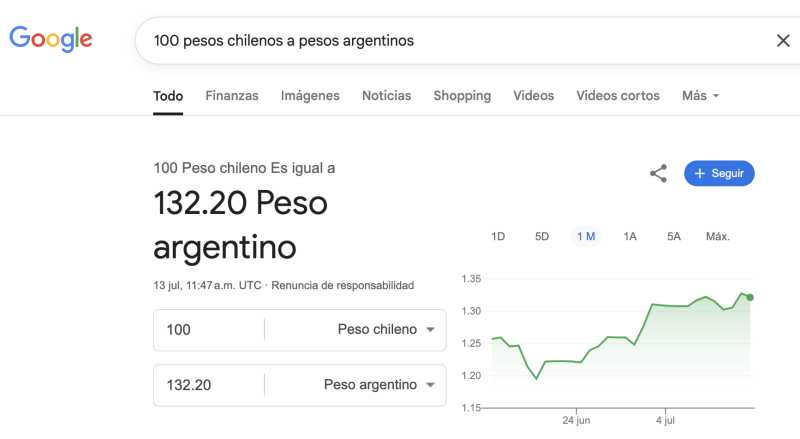
Task: Clear the search box with the X icon
Action: [x=783, y=41]
